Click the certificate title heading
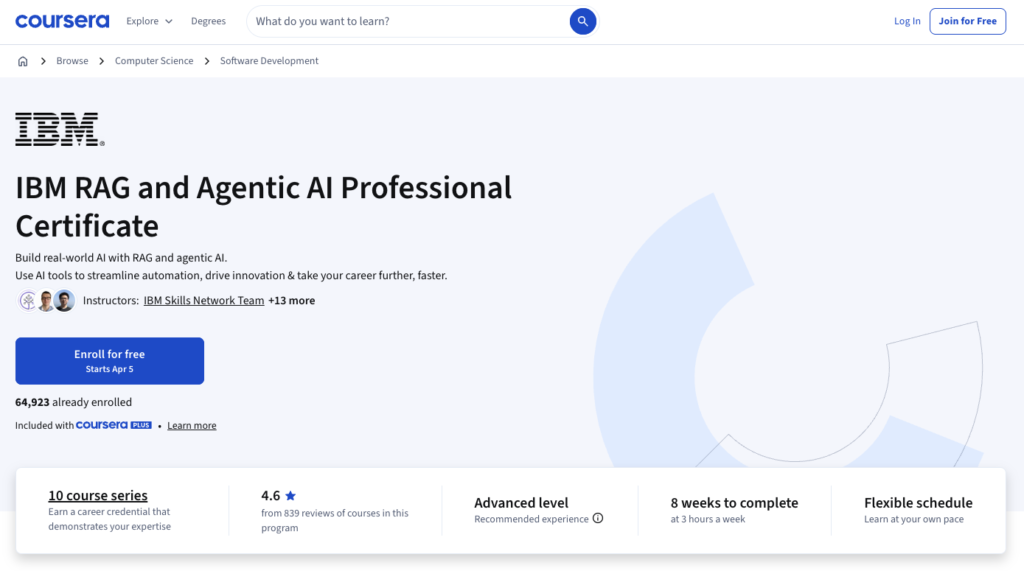This screenshot has height=571, width=1024. (x=264, y=206)
